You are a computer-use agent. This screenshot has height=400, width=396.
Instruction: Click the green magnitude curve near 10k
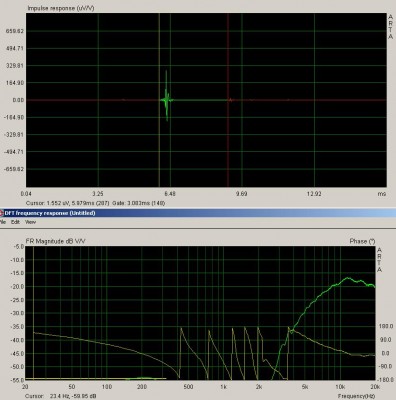[x=340, y=282]
